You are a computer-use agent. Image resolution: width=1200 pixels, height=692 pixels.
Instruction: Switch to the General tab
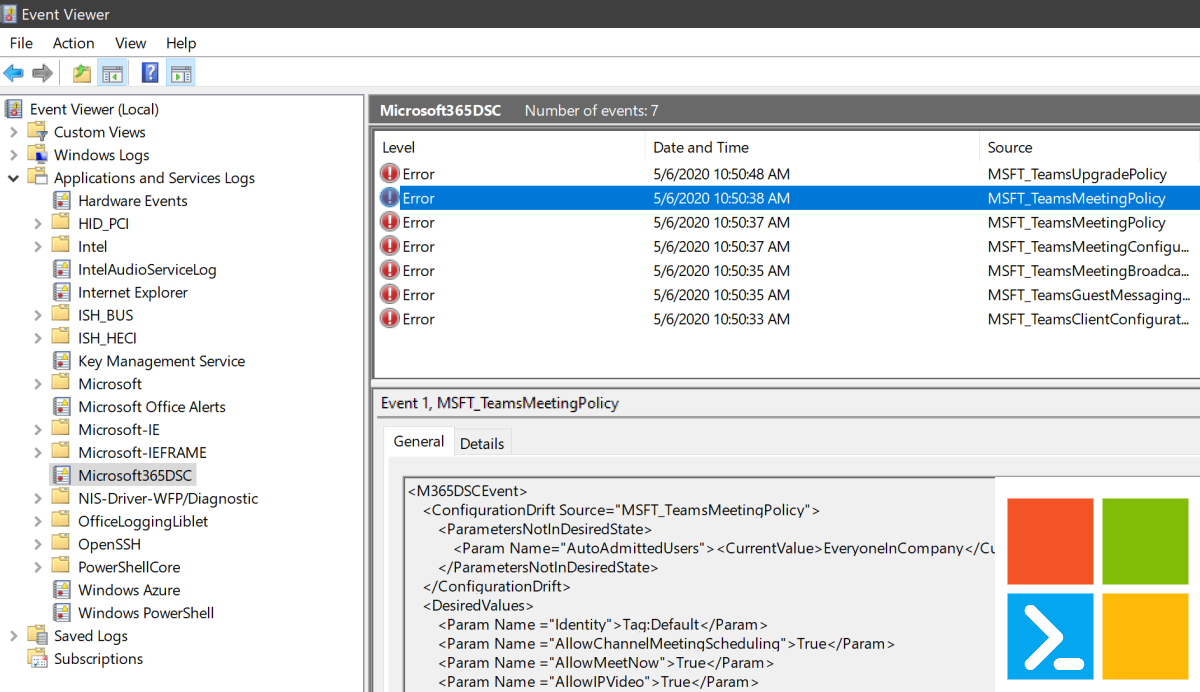click(x=419, y=442)
